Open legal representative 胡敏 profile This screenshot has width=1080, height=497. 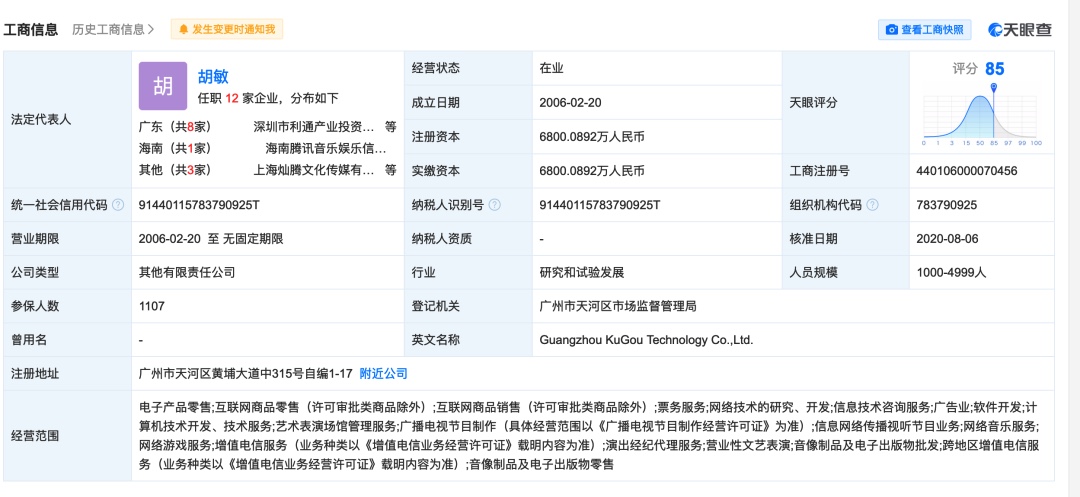(213, 76)
